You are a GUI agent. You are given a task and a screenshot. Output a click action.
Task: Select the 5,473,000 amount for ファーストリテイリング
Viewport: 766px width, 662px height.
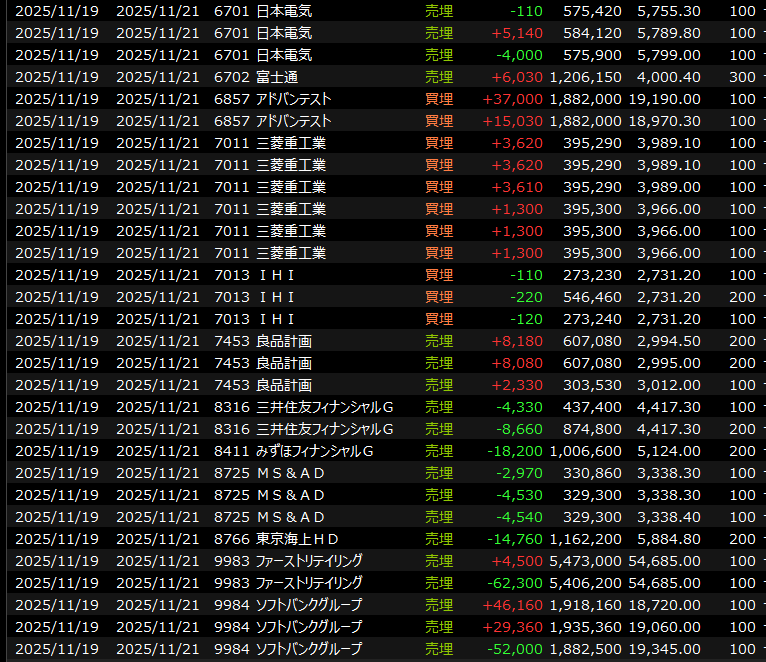586,561
